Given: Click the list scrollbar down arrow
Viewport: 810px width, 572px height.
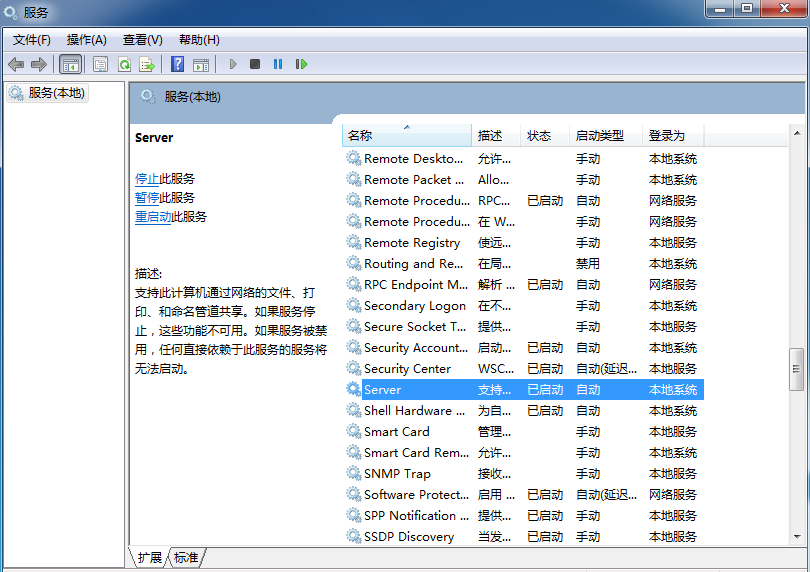Looking at the screenshot, I should [x=797, y=536].
